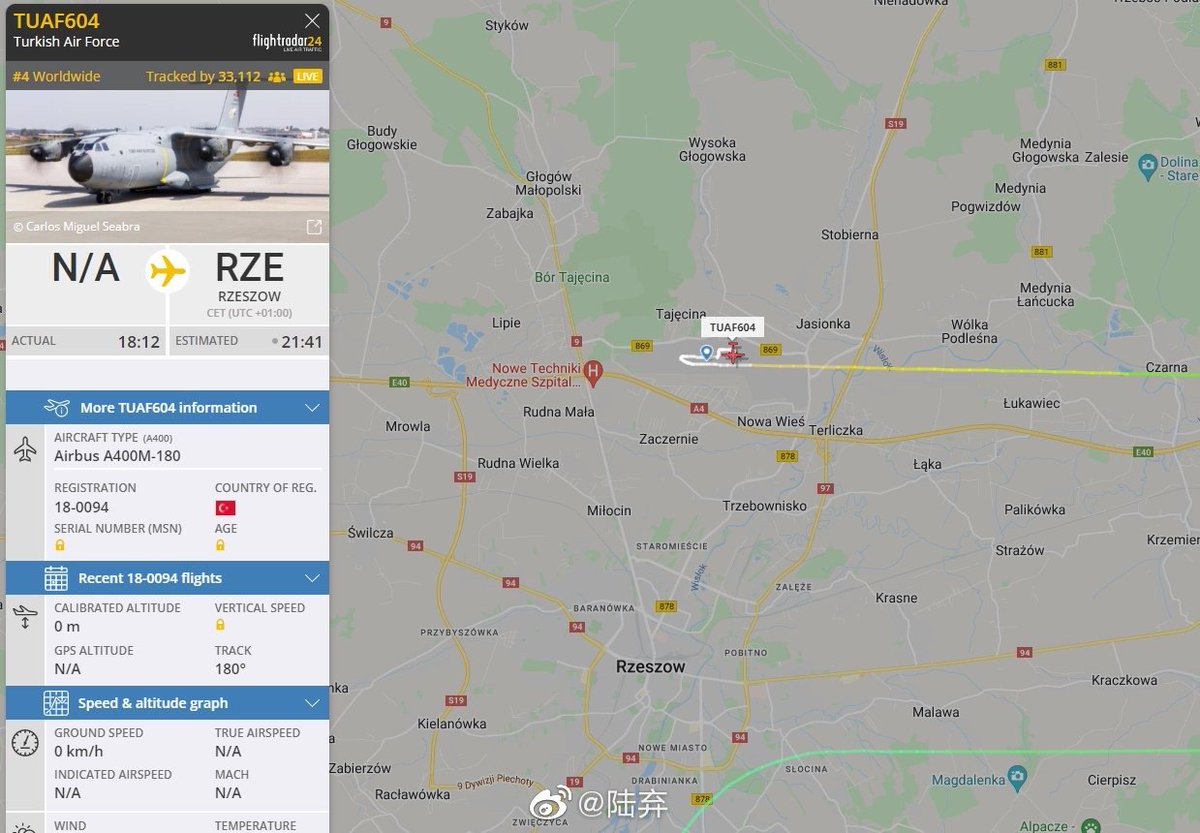1200x833 pixels.
Task: Expand Speed & altitude graph section
Action: (167, 703)
